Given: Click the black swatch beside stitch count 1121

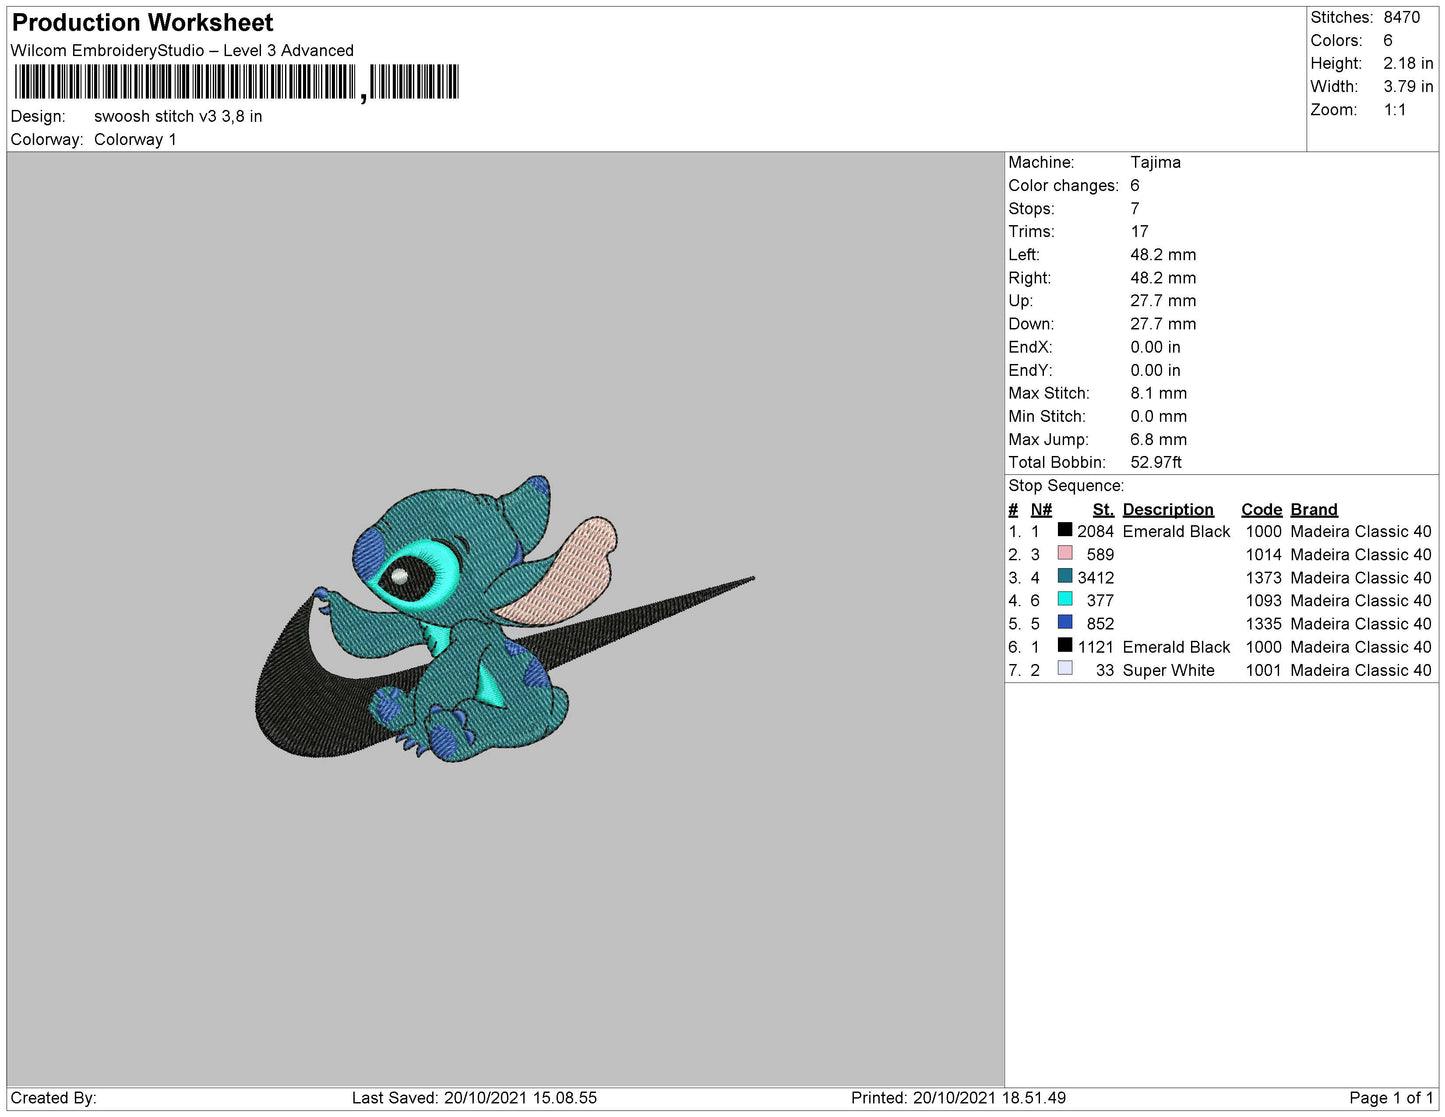Looking at the screenshot, I should (x=1065, y=645).
